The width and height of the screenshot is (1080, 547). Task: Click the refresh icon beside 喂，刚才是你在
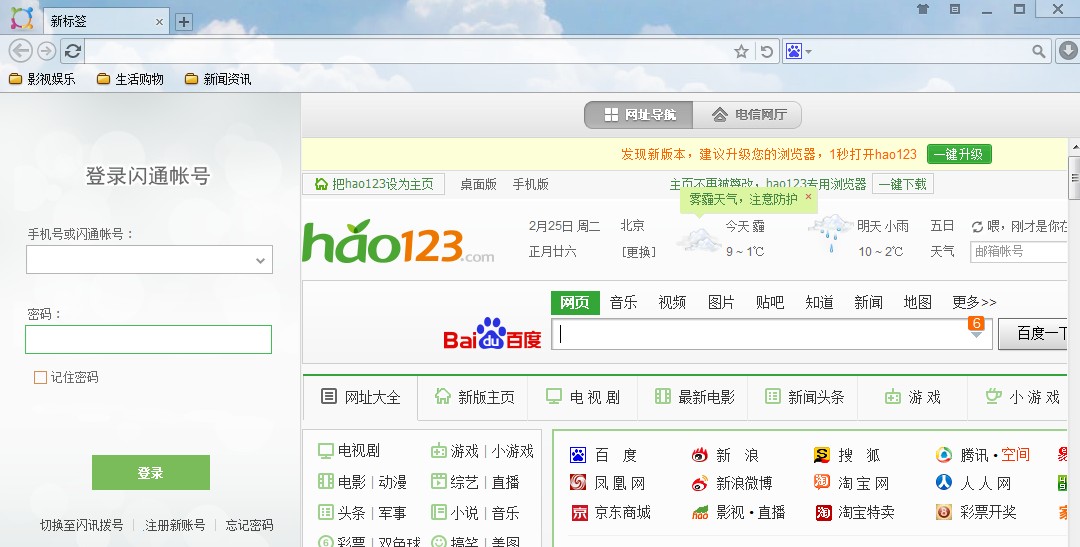(x=977, y=227)
